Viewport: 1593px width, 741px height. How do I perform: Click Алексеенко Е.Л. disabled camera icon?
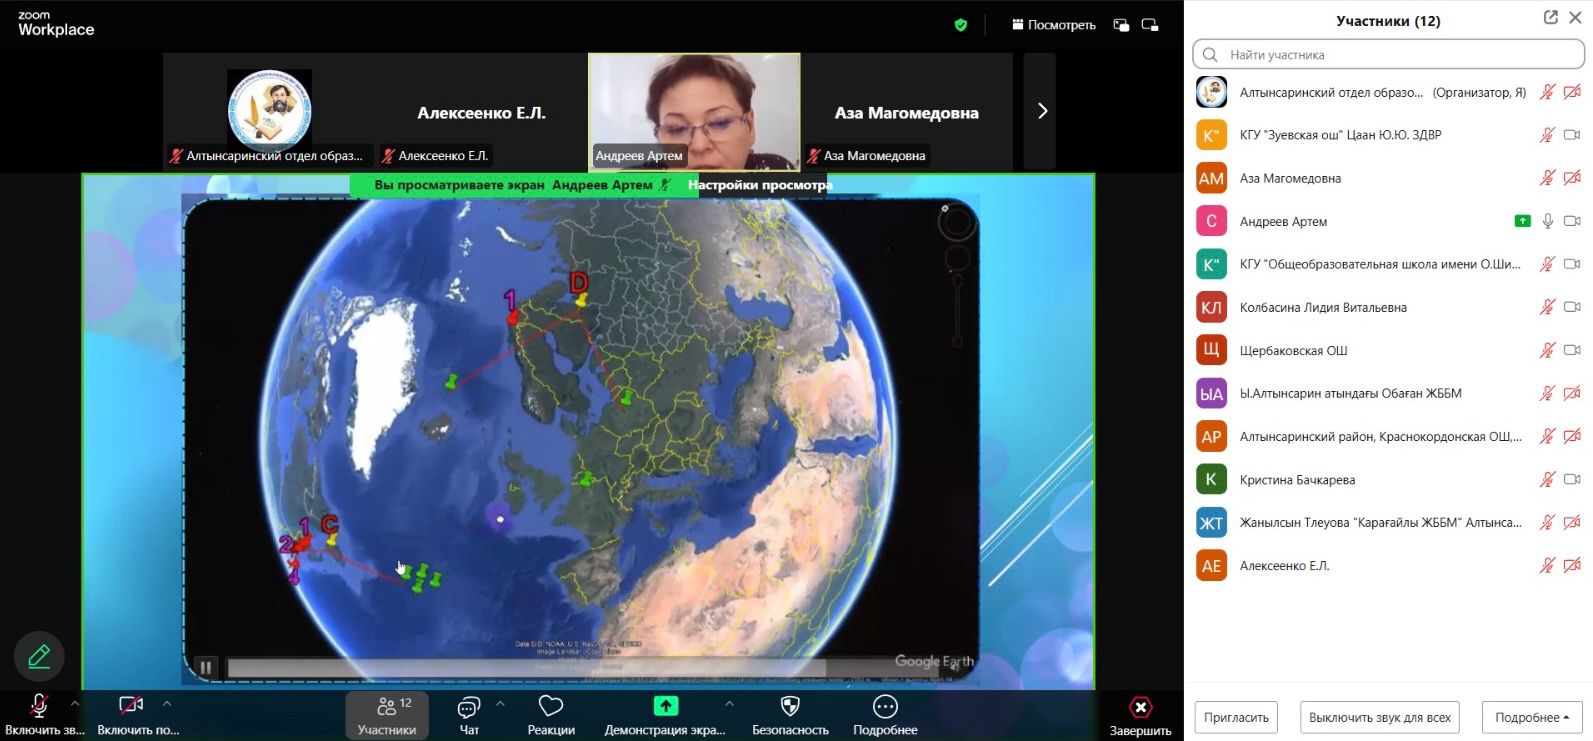[x=1572, y=565]
